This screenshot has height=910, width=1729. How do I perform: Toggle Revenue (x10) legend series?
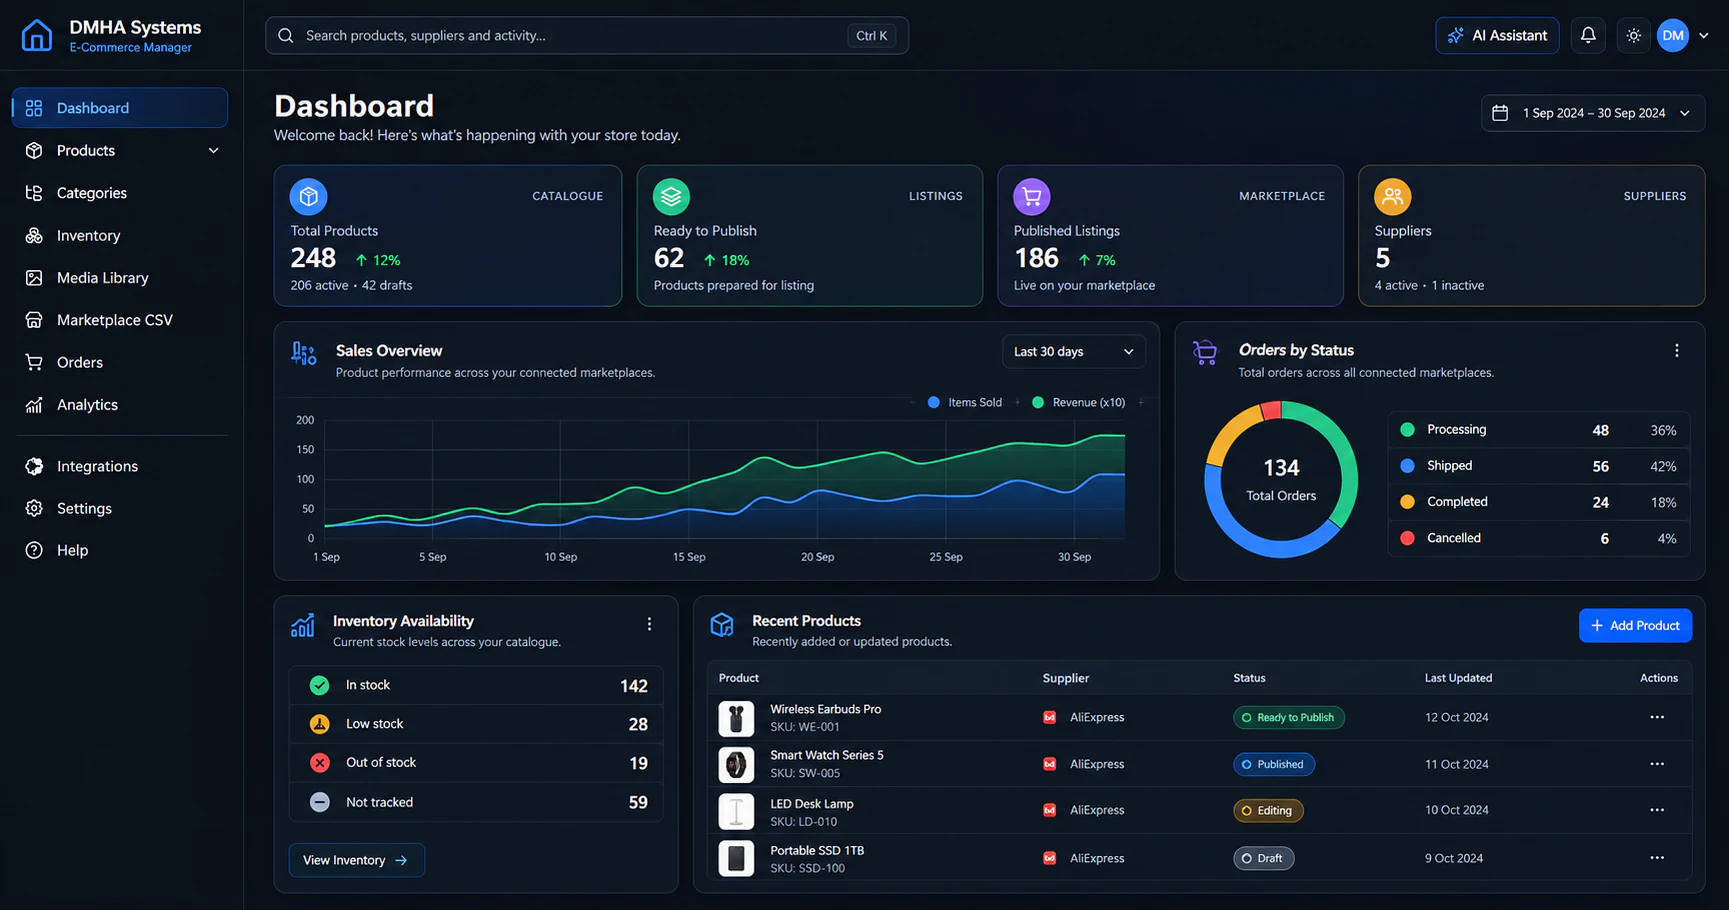pos(1078,402)
